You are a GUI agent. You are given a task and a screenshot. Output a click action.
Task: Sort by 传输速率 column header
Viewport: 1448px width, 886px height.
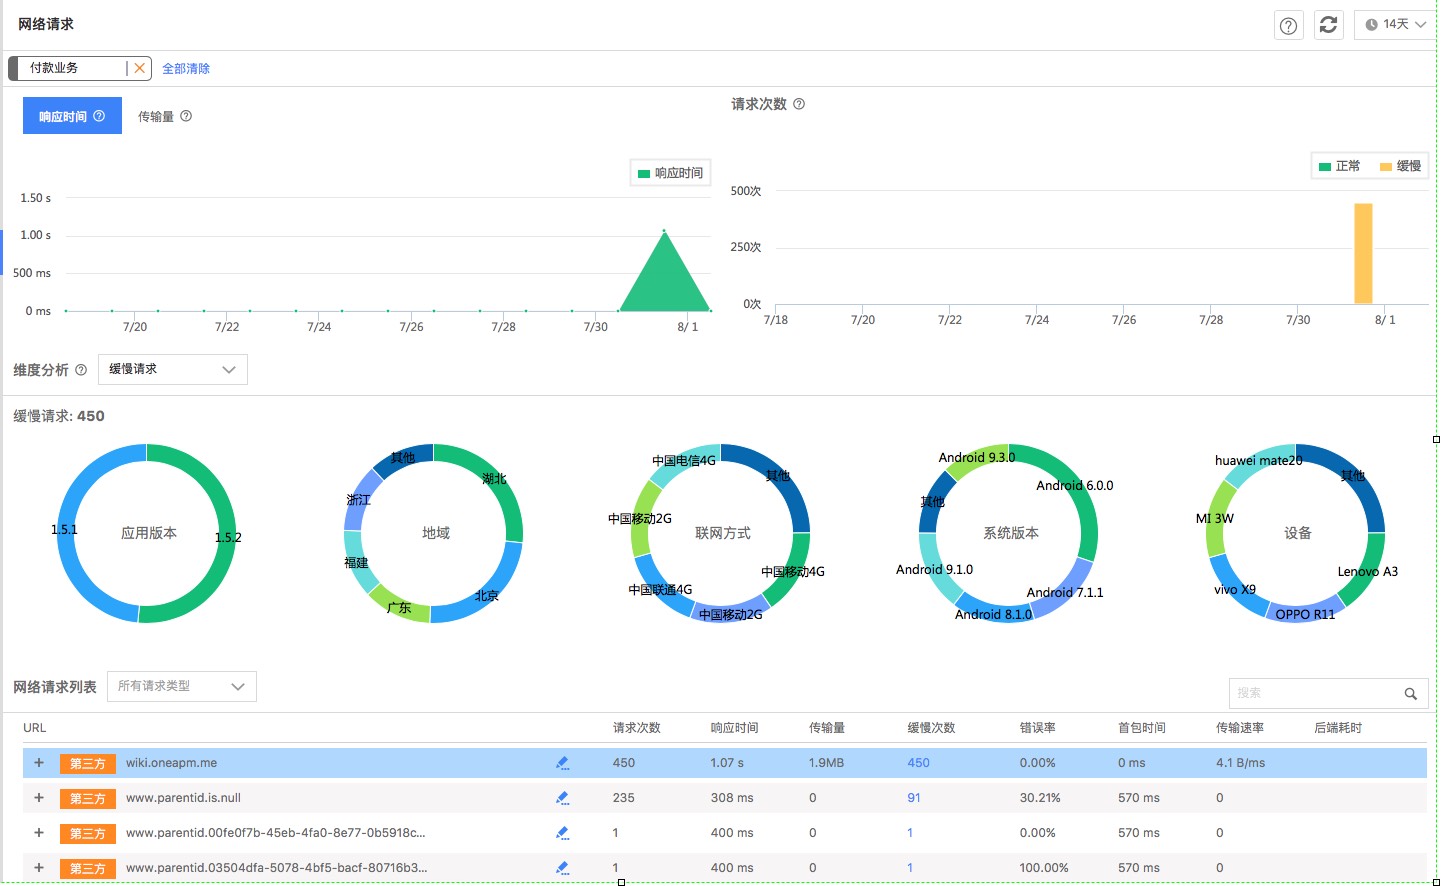coord(1240,728)
